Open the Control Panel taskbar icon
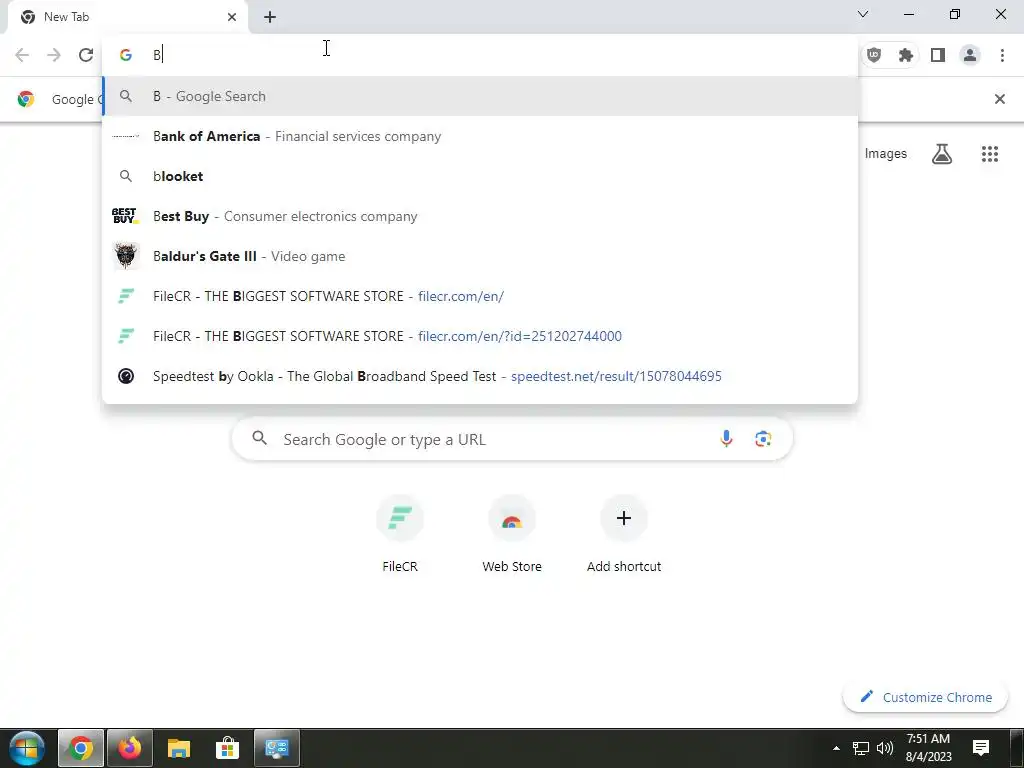 277,748
